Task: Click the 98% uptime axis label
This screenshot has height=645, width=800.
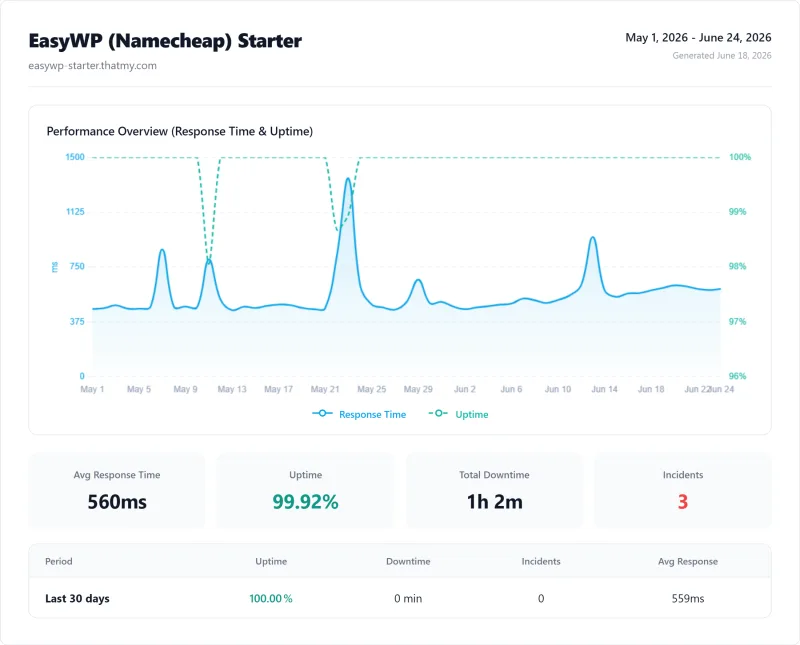Action: (737, 266)
